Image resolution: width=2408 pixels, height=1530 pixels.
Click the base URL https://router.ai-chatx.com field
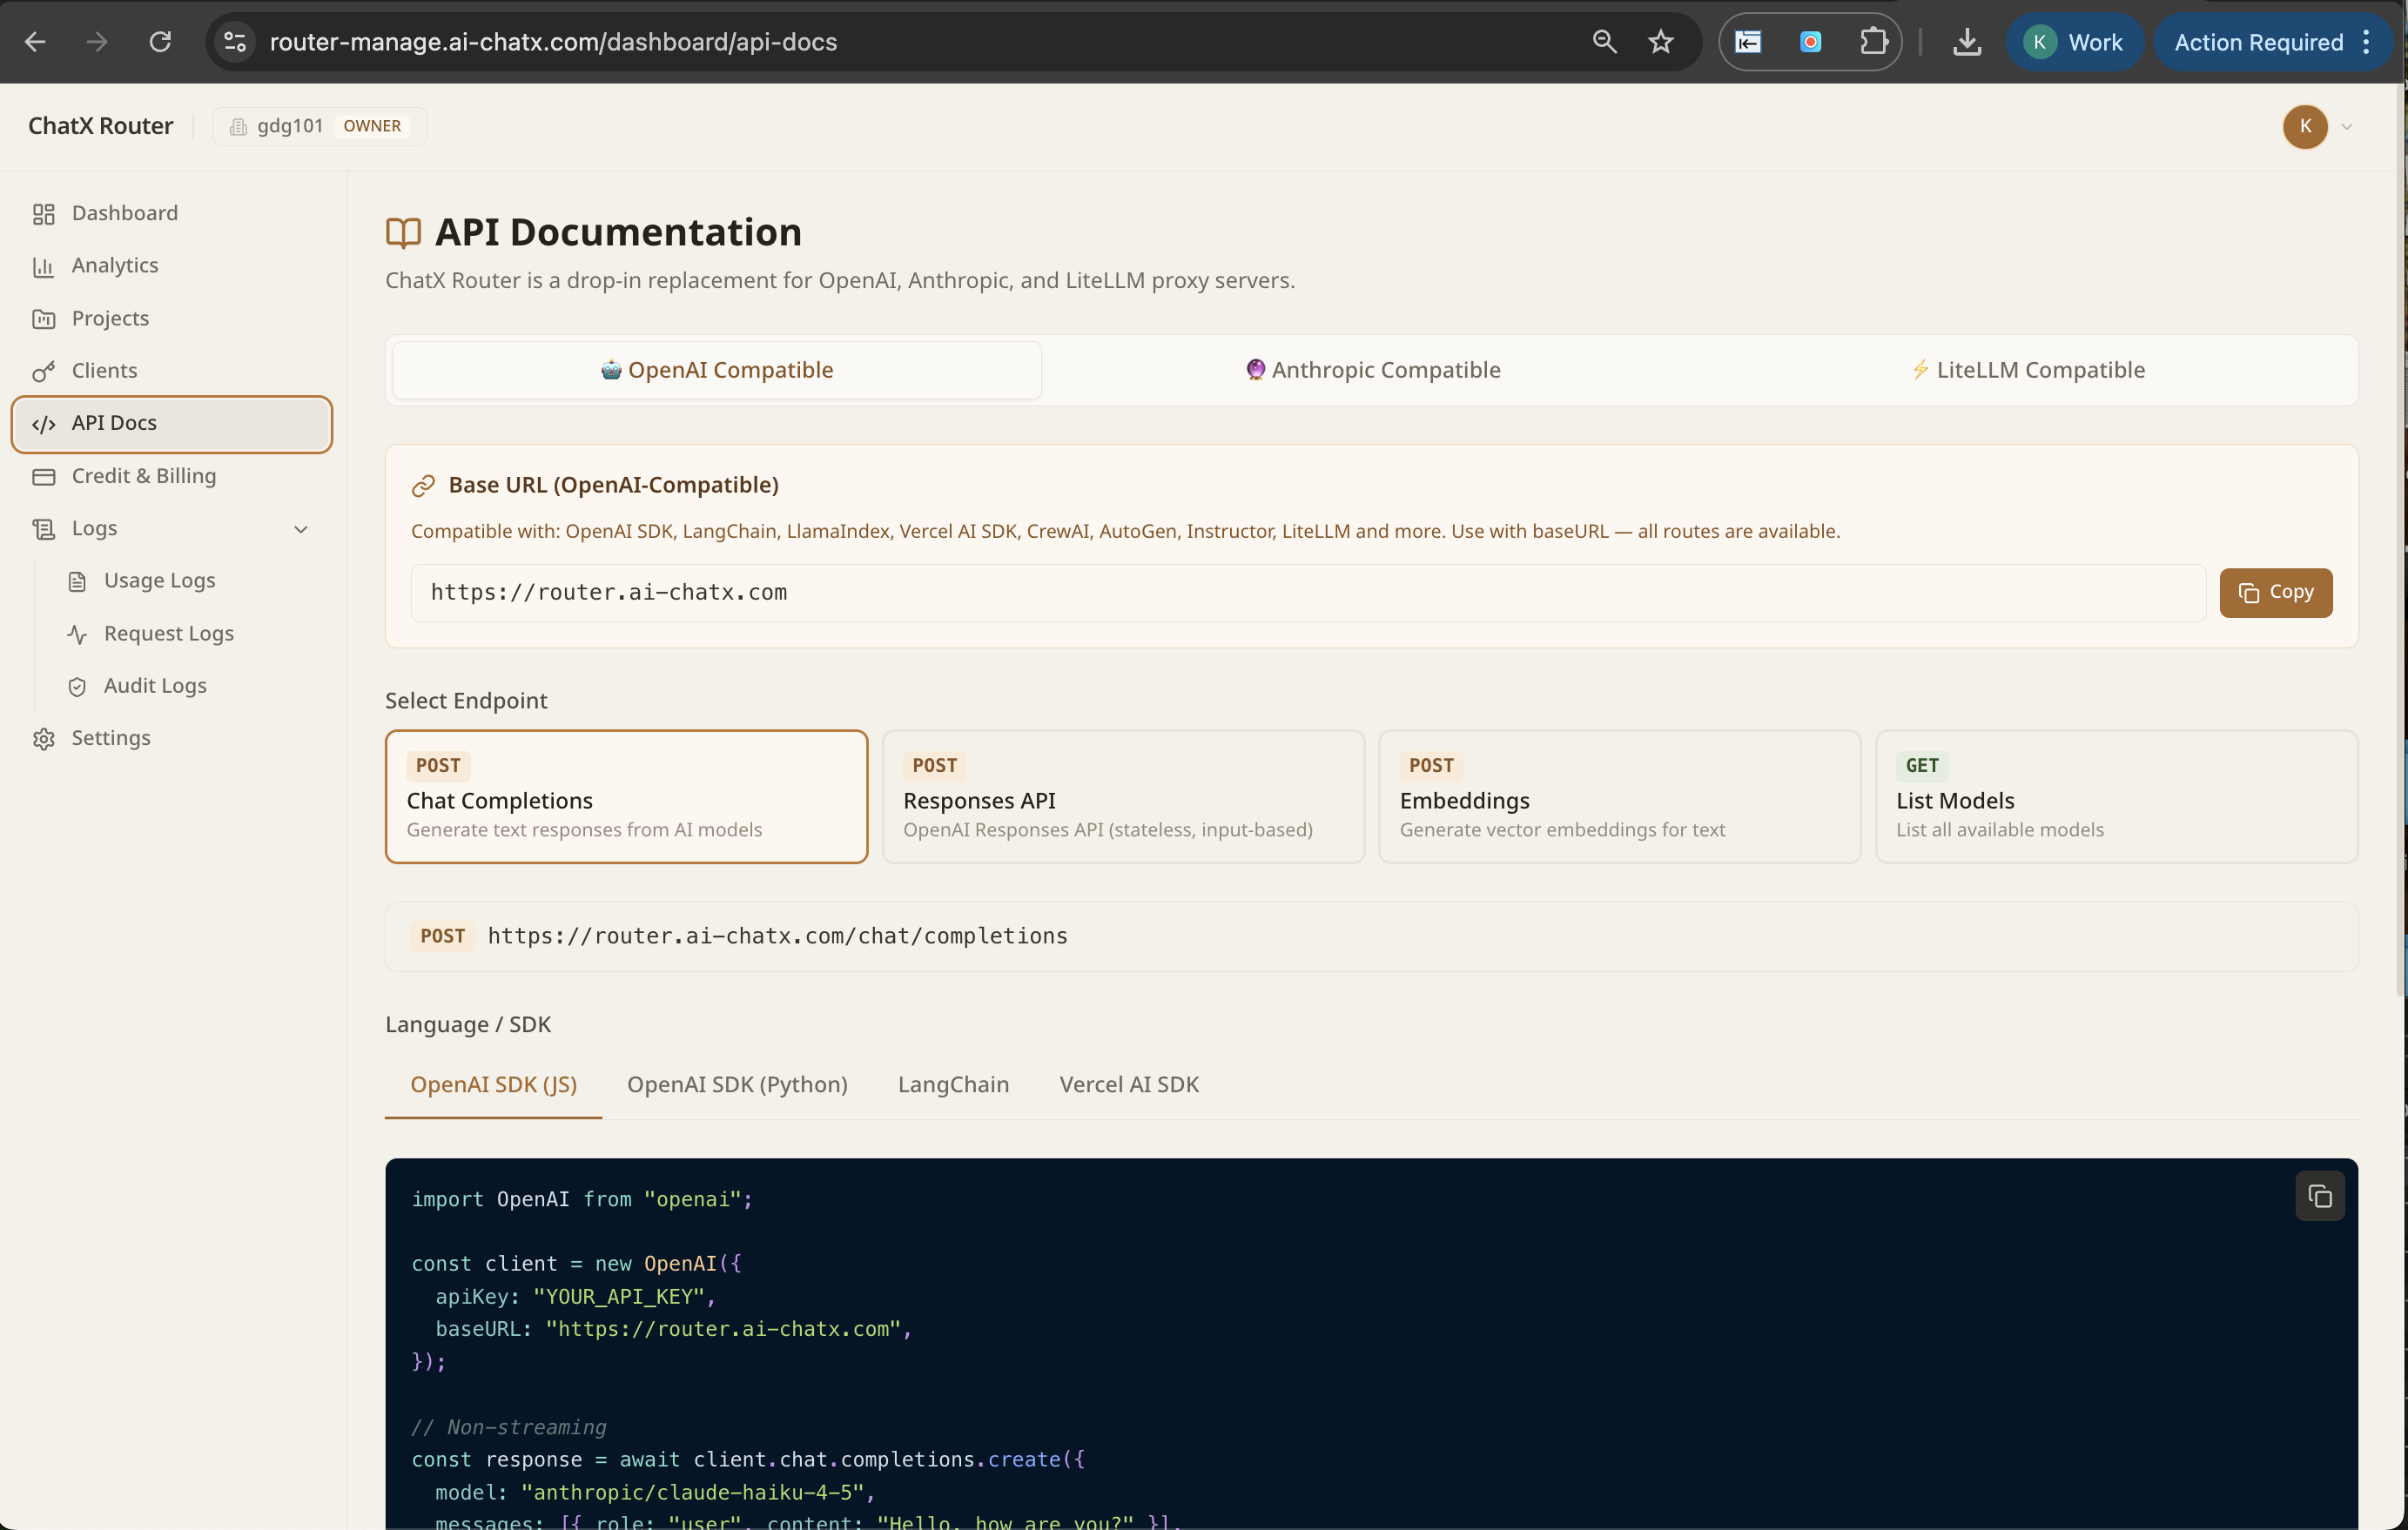pyautogui.click(x=1308, y=592)
